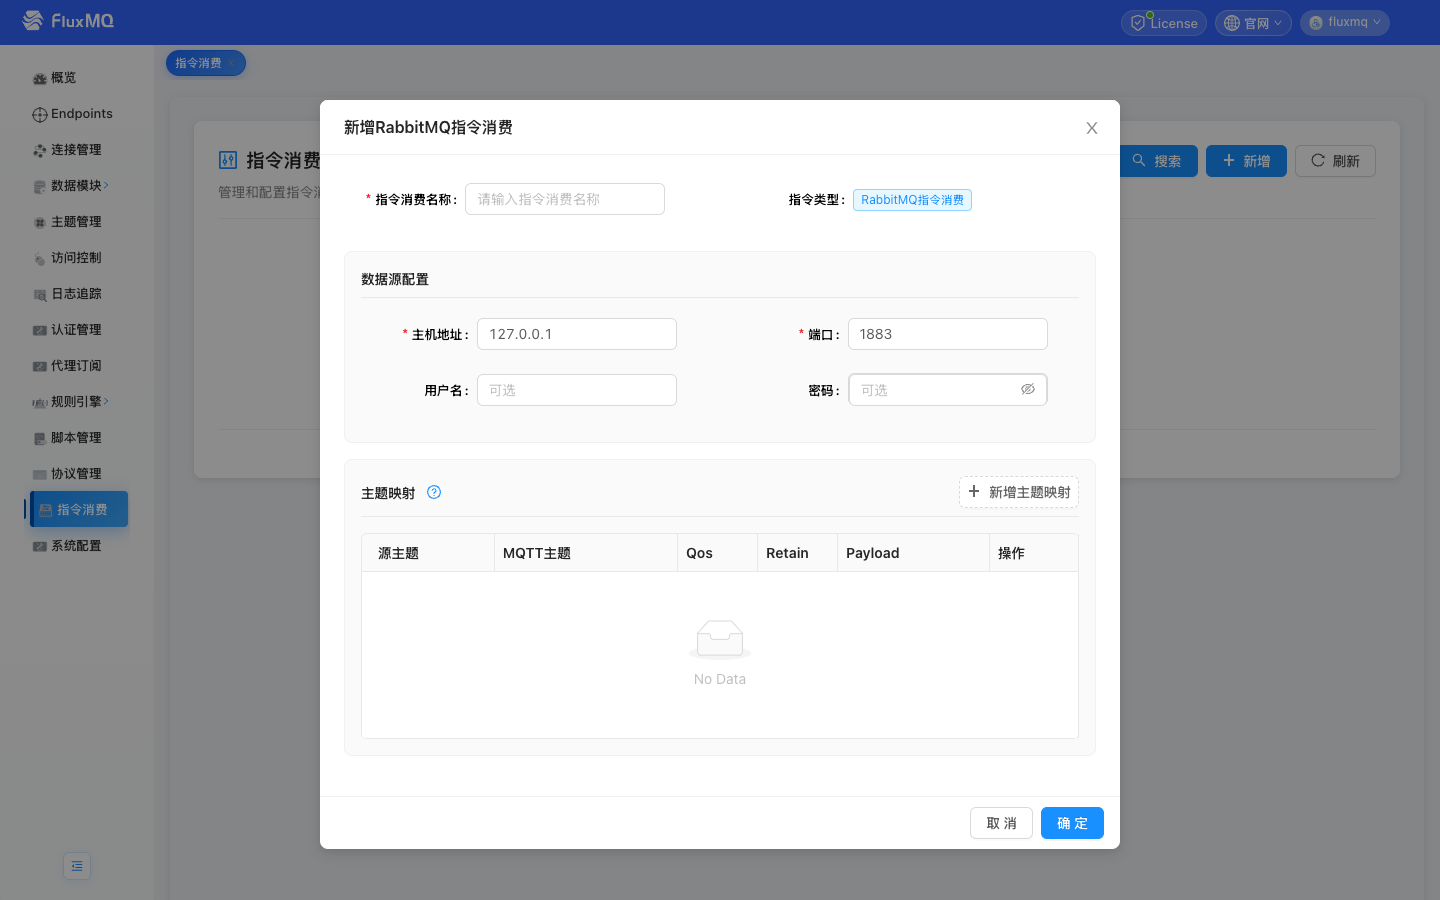This screenshot has width=1440, height=900.
Task: Add a mapping via 新增主题映射
Action: point(1019,492)
